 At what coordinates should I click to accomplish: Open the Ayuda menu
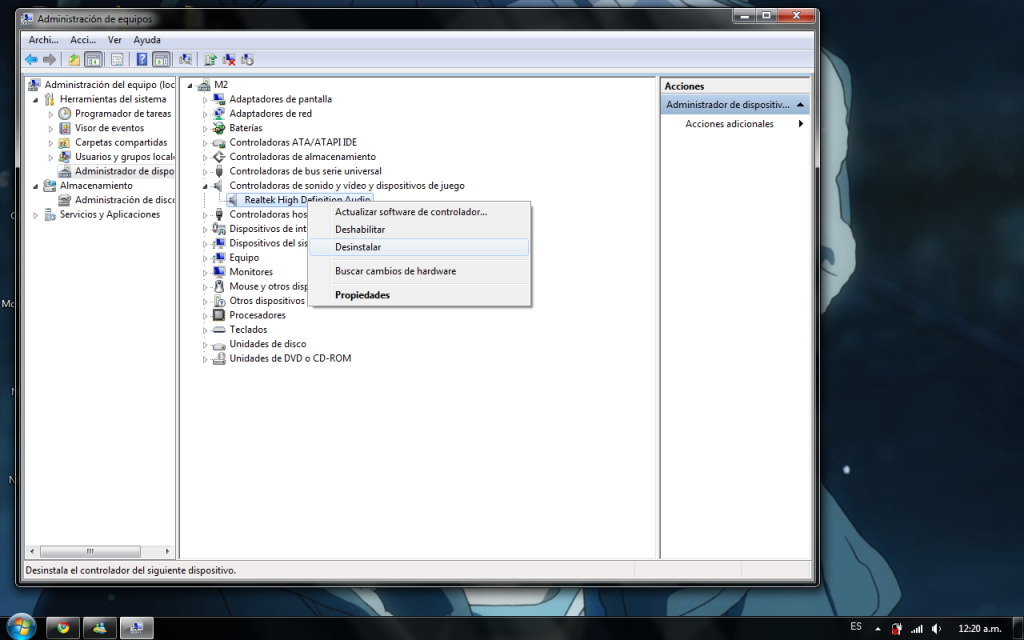coord(147,40)
